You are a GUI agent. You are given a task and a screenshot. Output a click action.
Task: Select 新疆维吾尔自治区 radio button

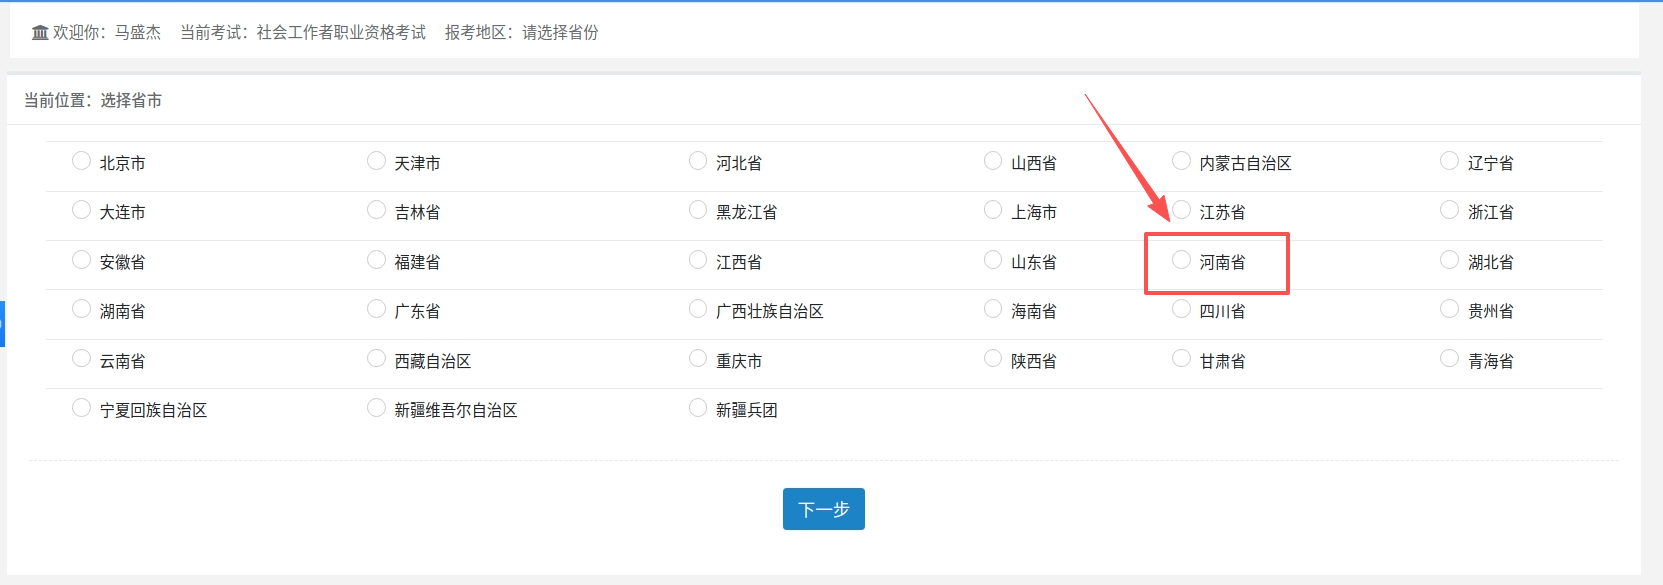click(376, 408)
